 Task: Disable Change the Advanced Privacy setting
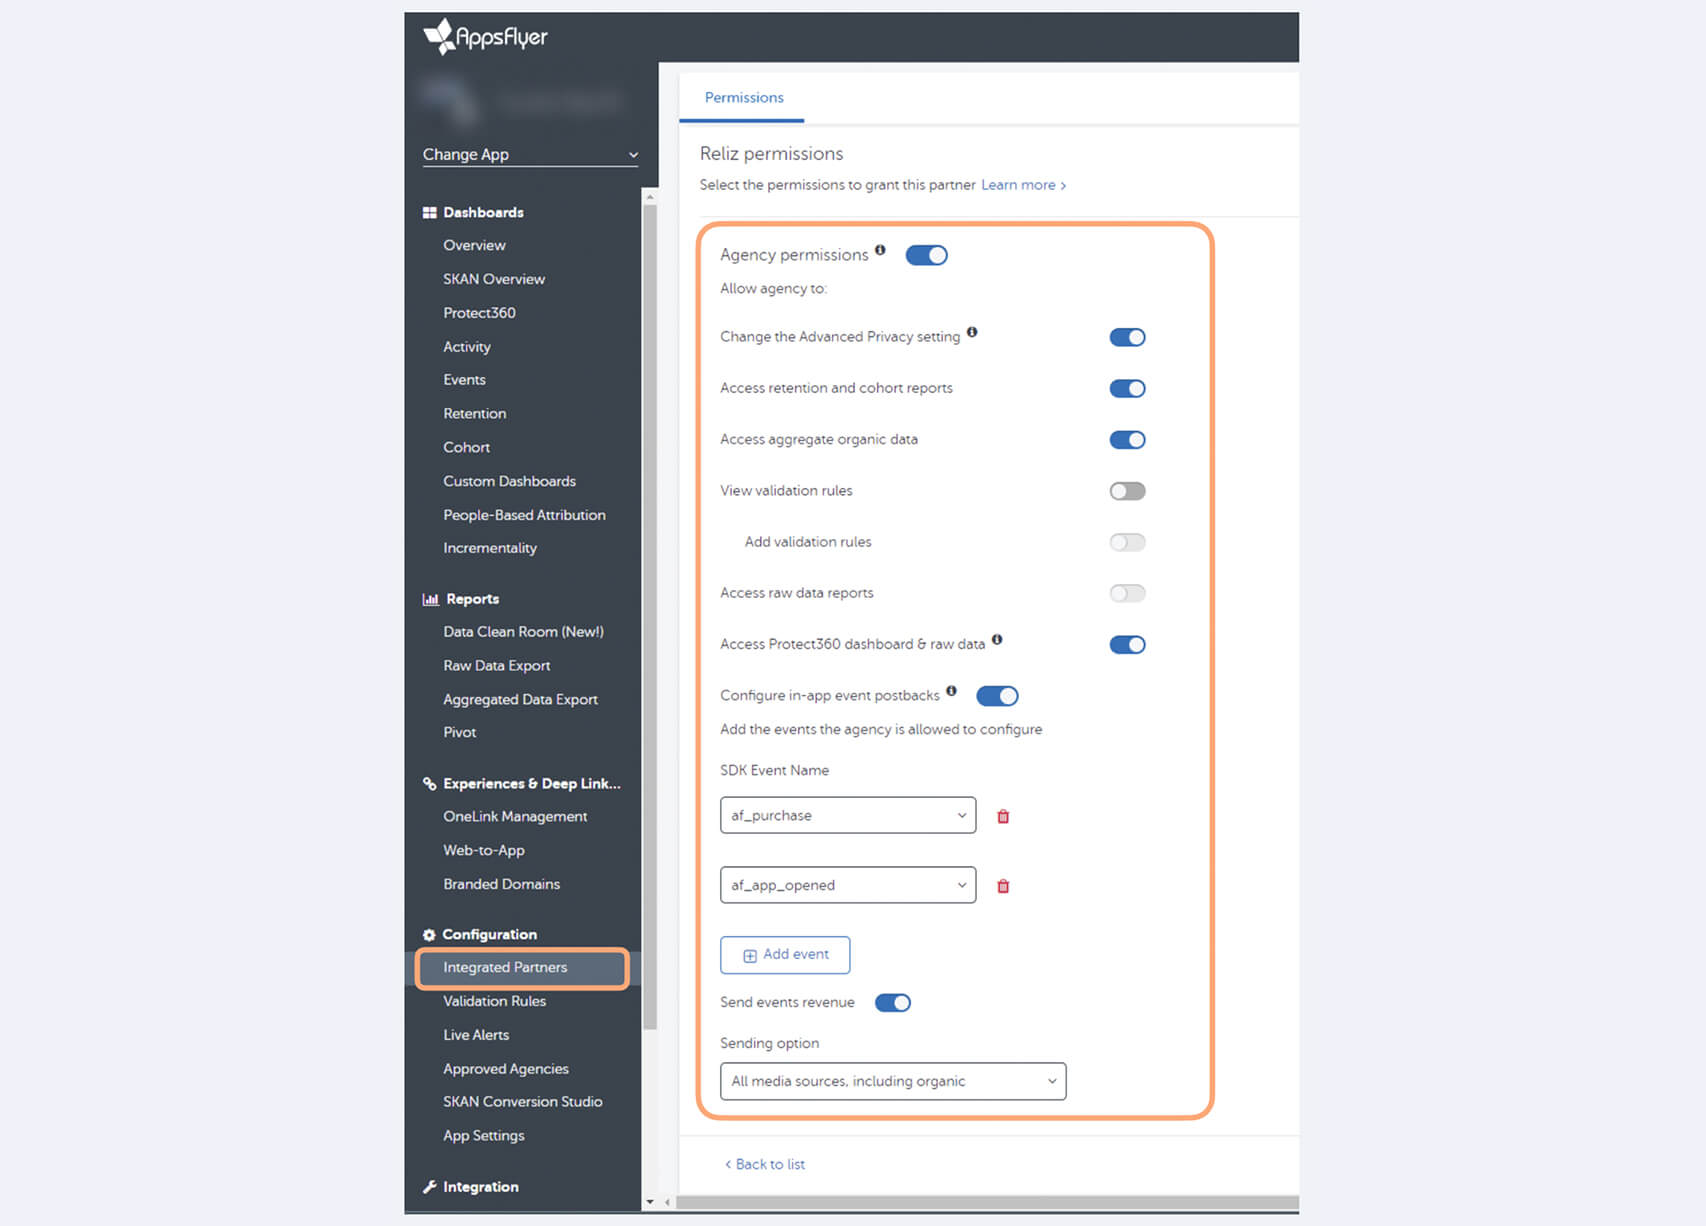click(1127, 338)
